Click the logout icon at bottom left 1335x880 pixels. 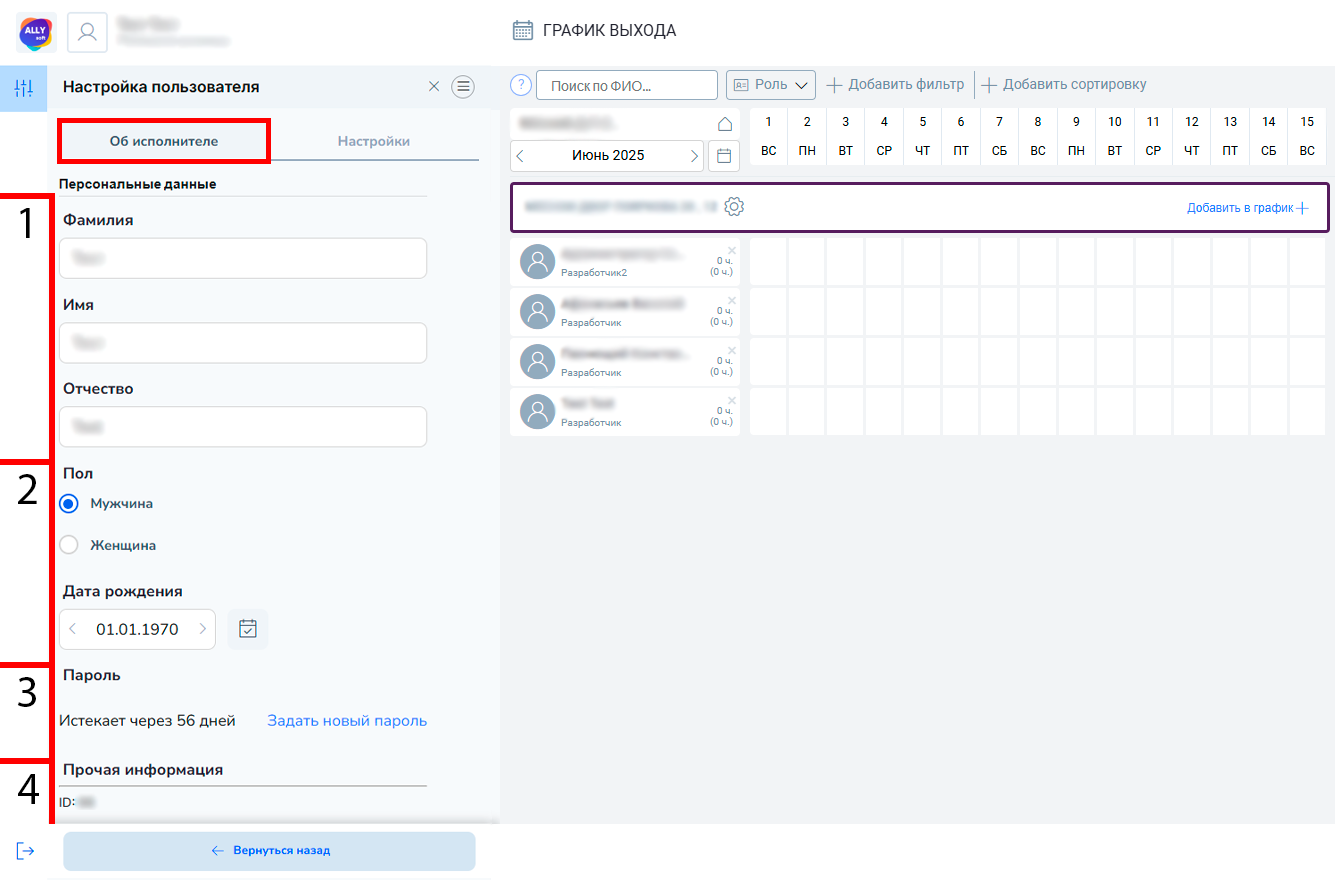[x=25, y=851]
